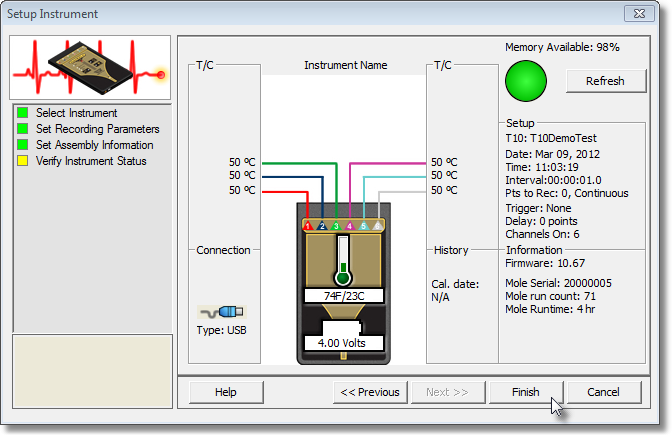Close the Setup Instrument dialog
This screenshot has height=437, width=672.
[x=639, y=14]
